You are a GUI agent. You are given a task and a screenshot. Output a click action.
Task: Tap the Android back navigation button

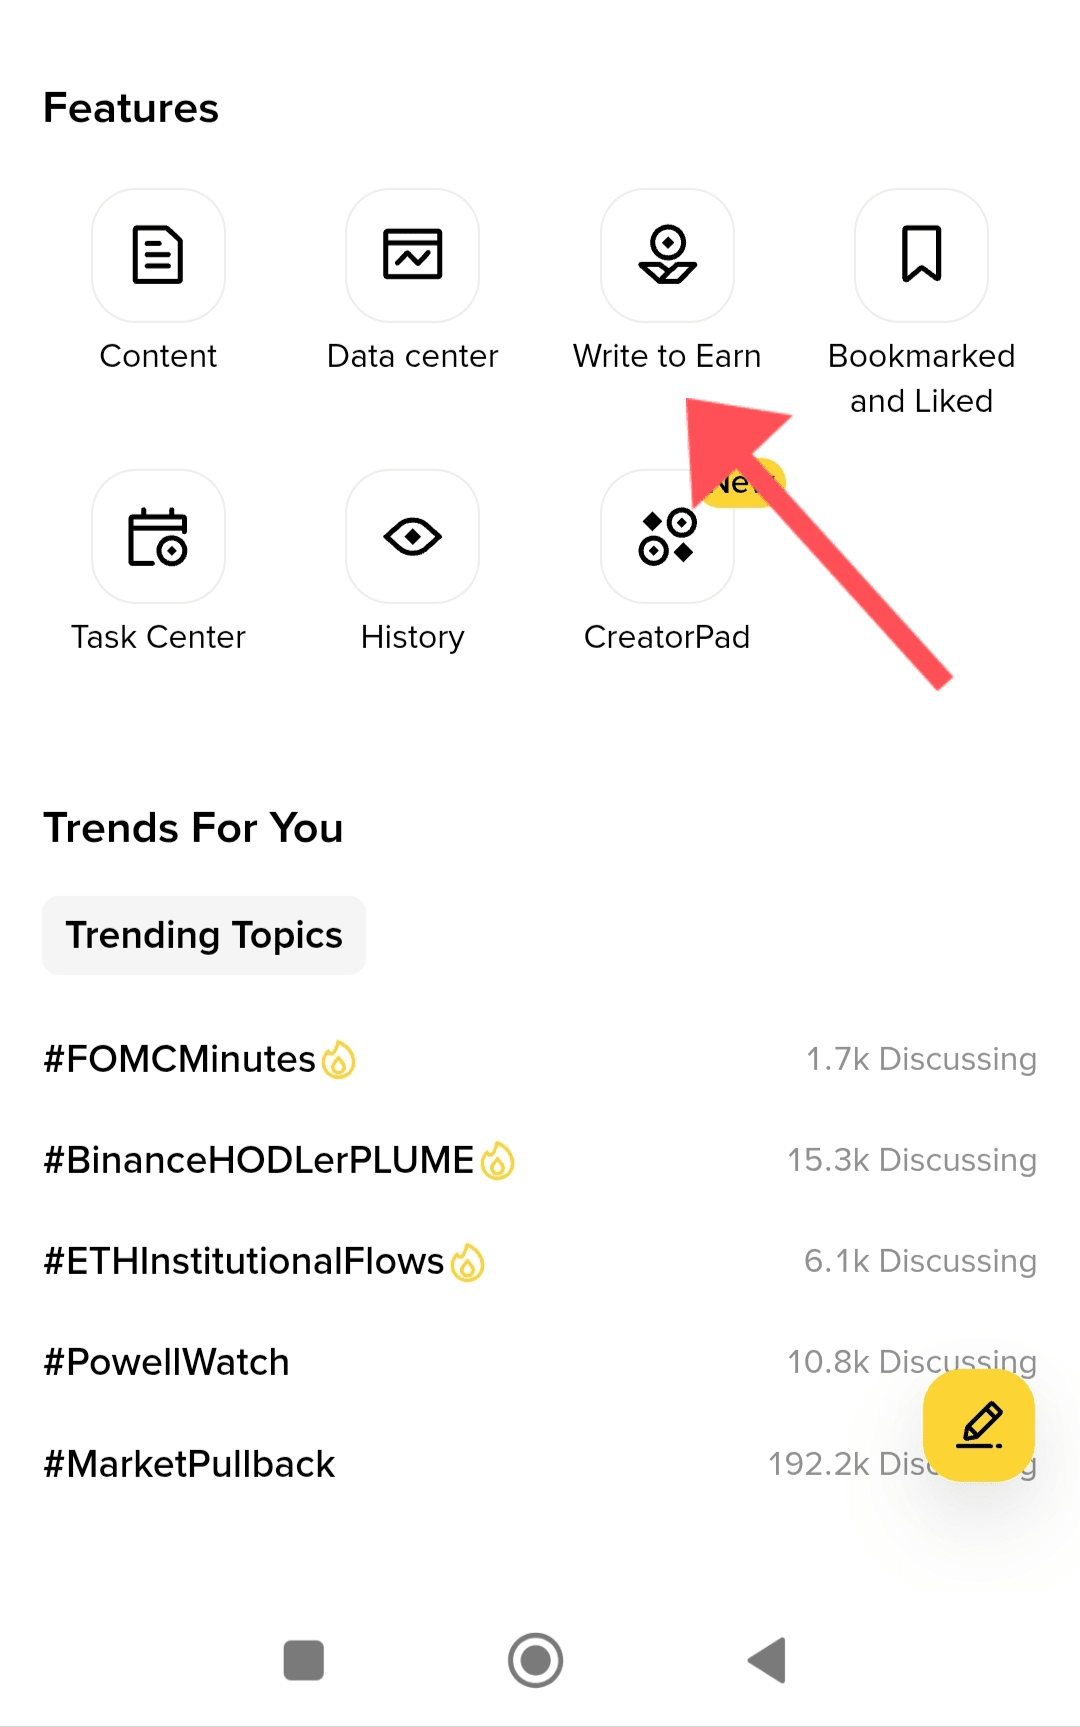(768, 1660)
